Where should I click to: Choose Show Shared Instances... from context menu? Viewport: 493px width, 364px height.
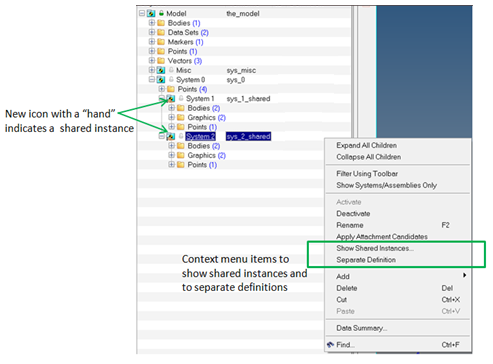(375, 248)
